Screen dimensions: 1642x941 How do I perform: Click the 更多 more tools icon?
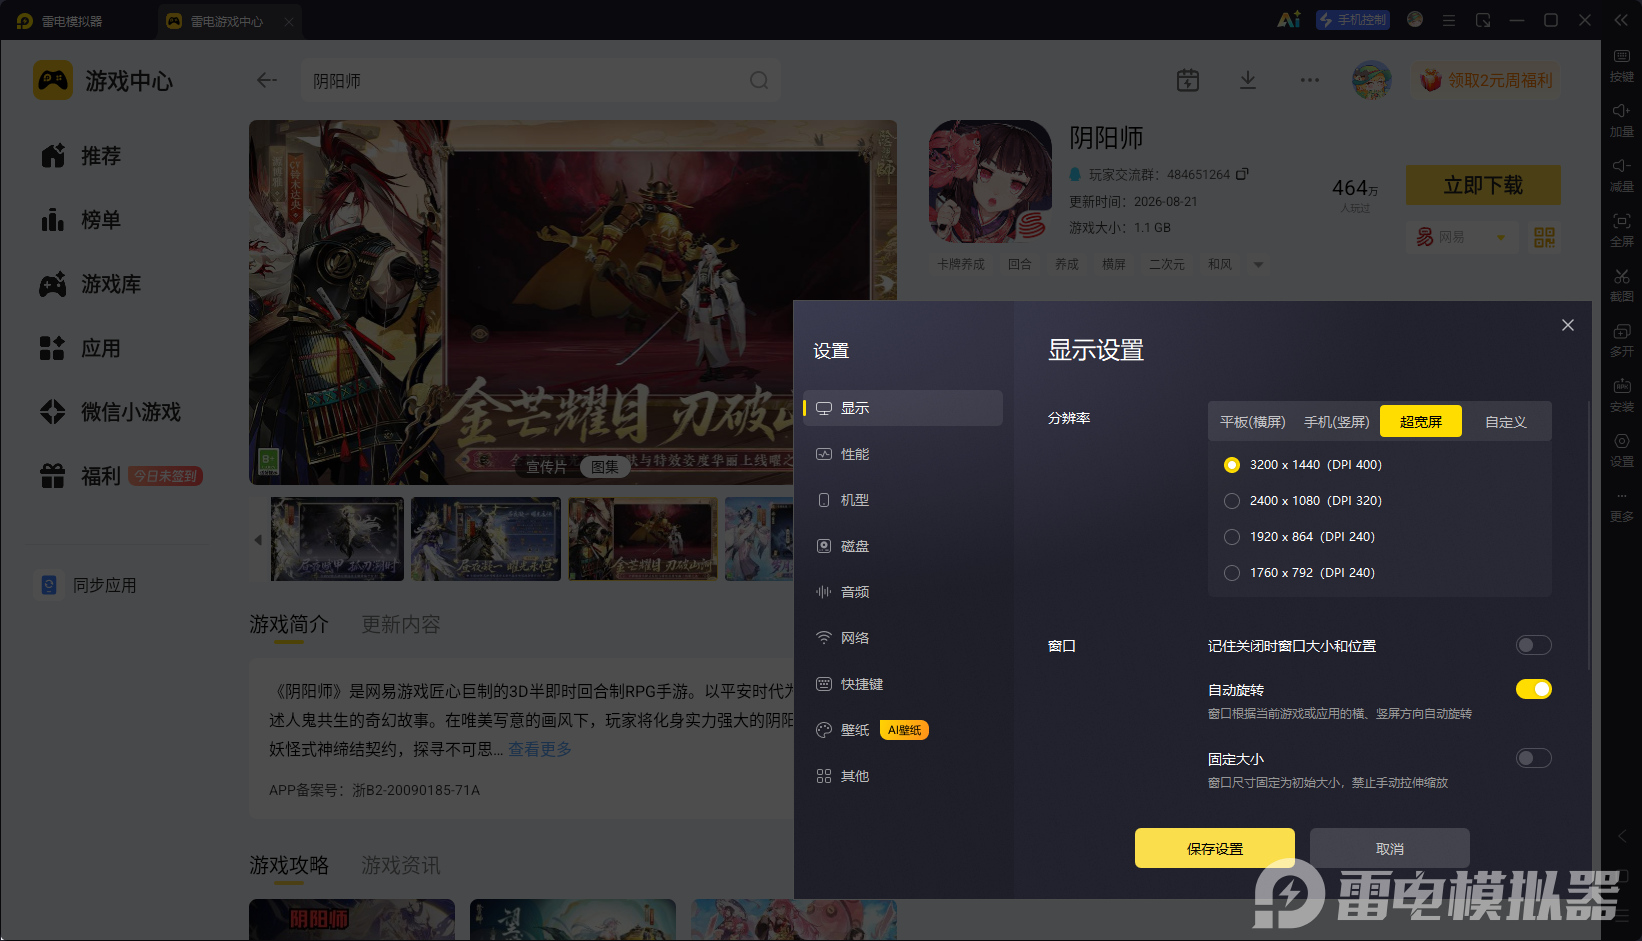pyautogui.click(x=1622, y=506)
